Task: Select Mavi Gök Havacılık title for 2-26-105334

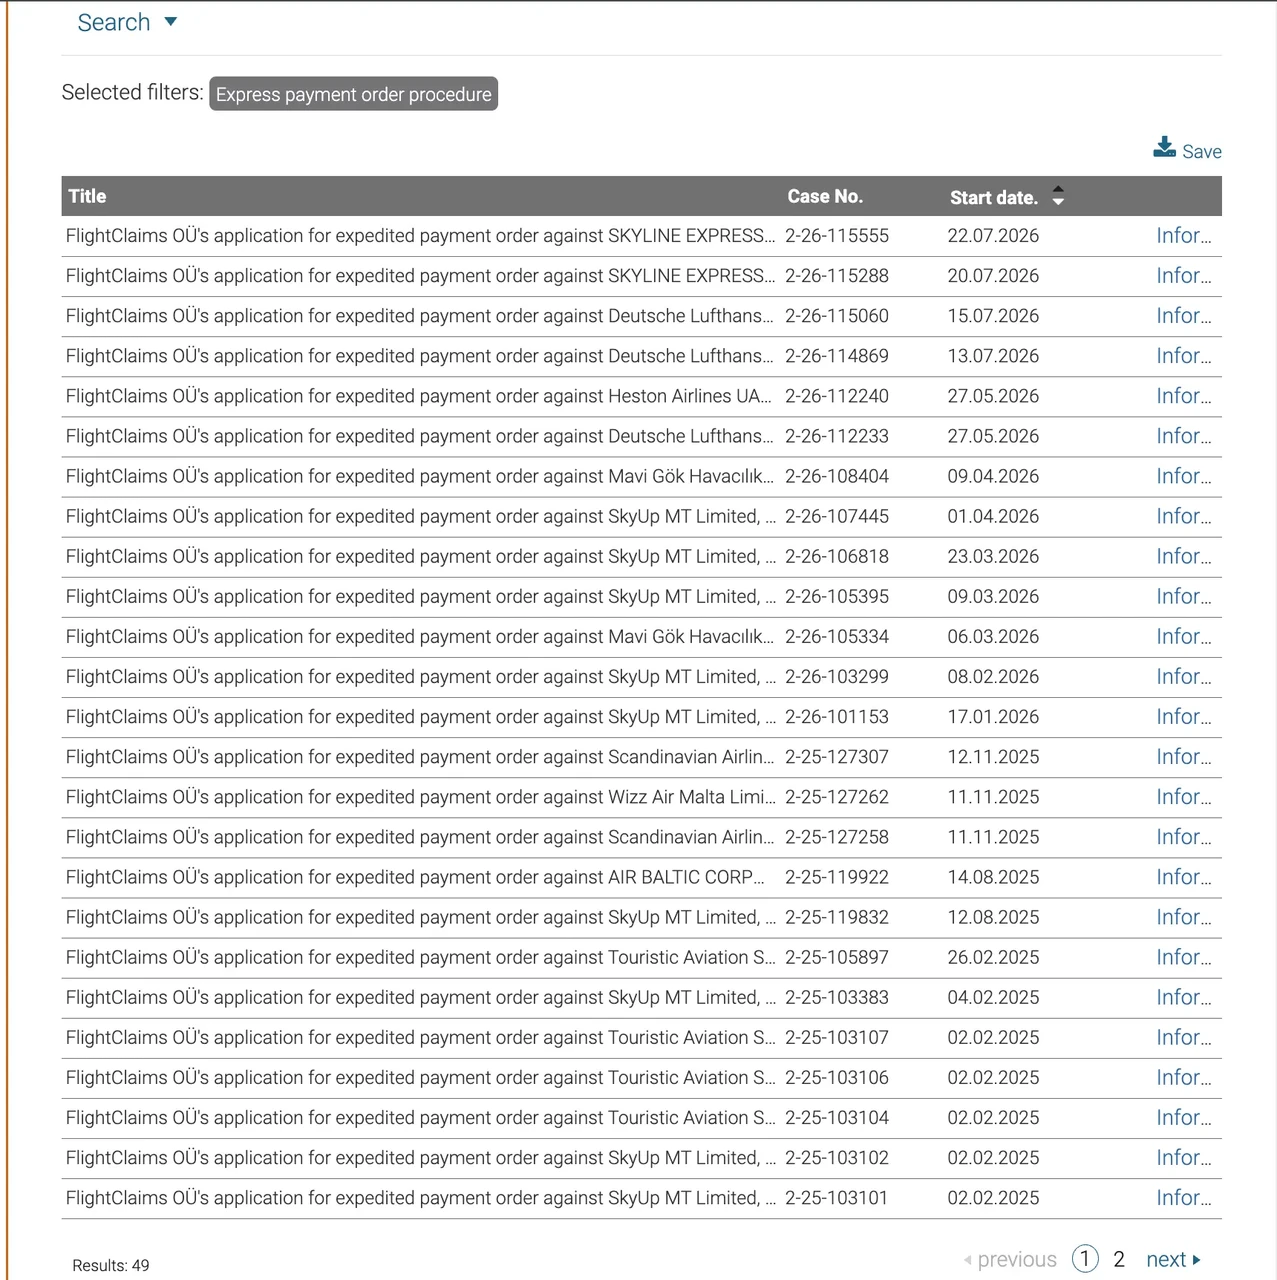Action: [x=420, y=637]
